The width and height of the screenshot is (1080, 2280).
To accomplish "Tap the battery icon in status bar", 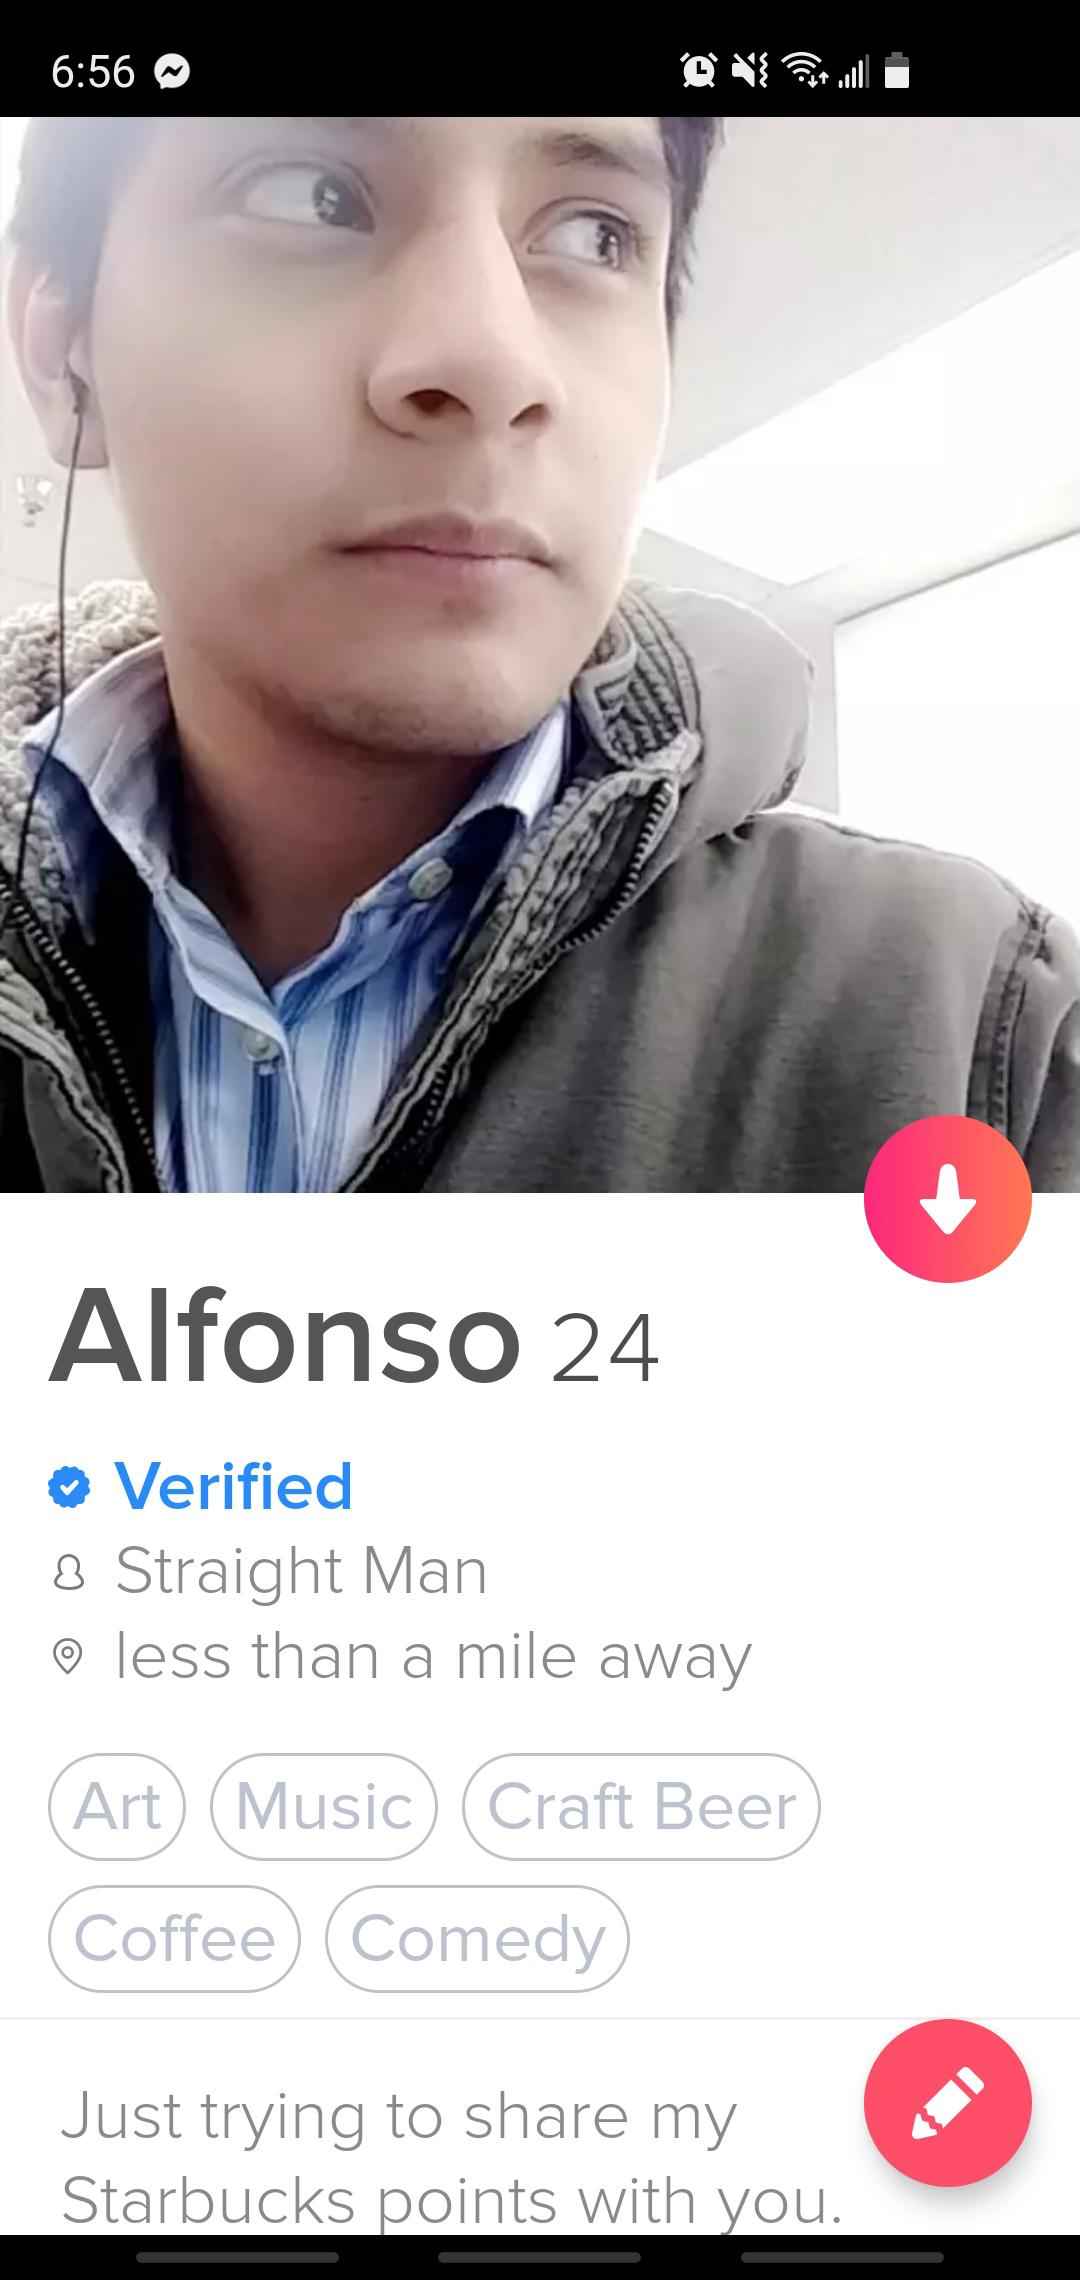I will pyautogui.click(x=897, y=71).
